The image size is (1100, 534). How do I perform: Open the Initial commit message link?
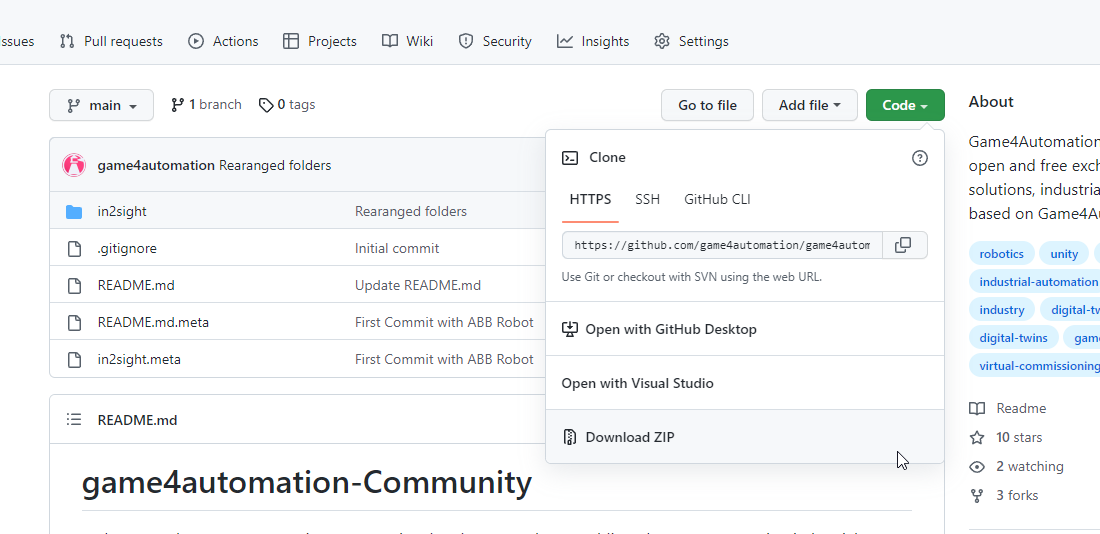click(x=397, y=248)
